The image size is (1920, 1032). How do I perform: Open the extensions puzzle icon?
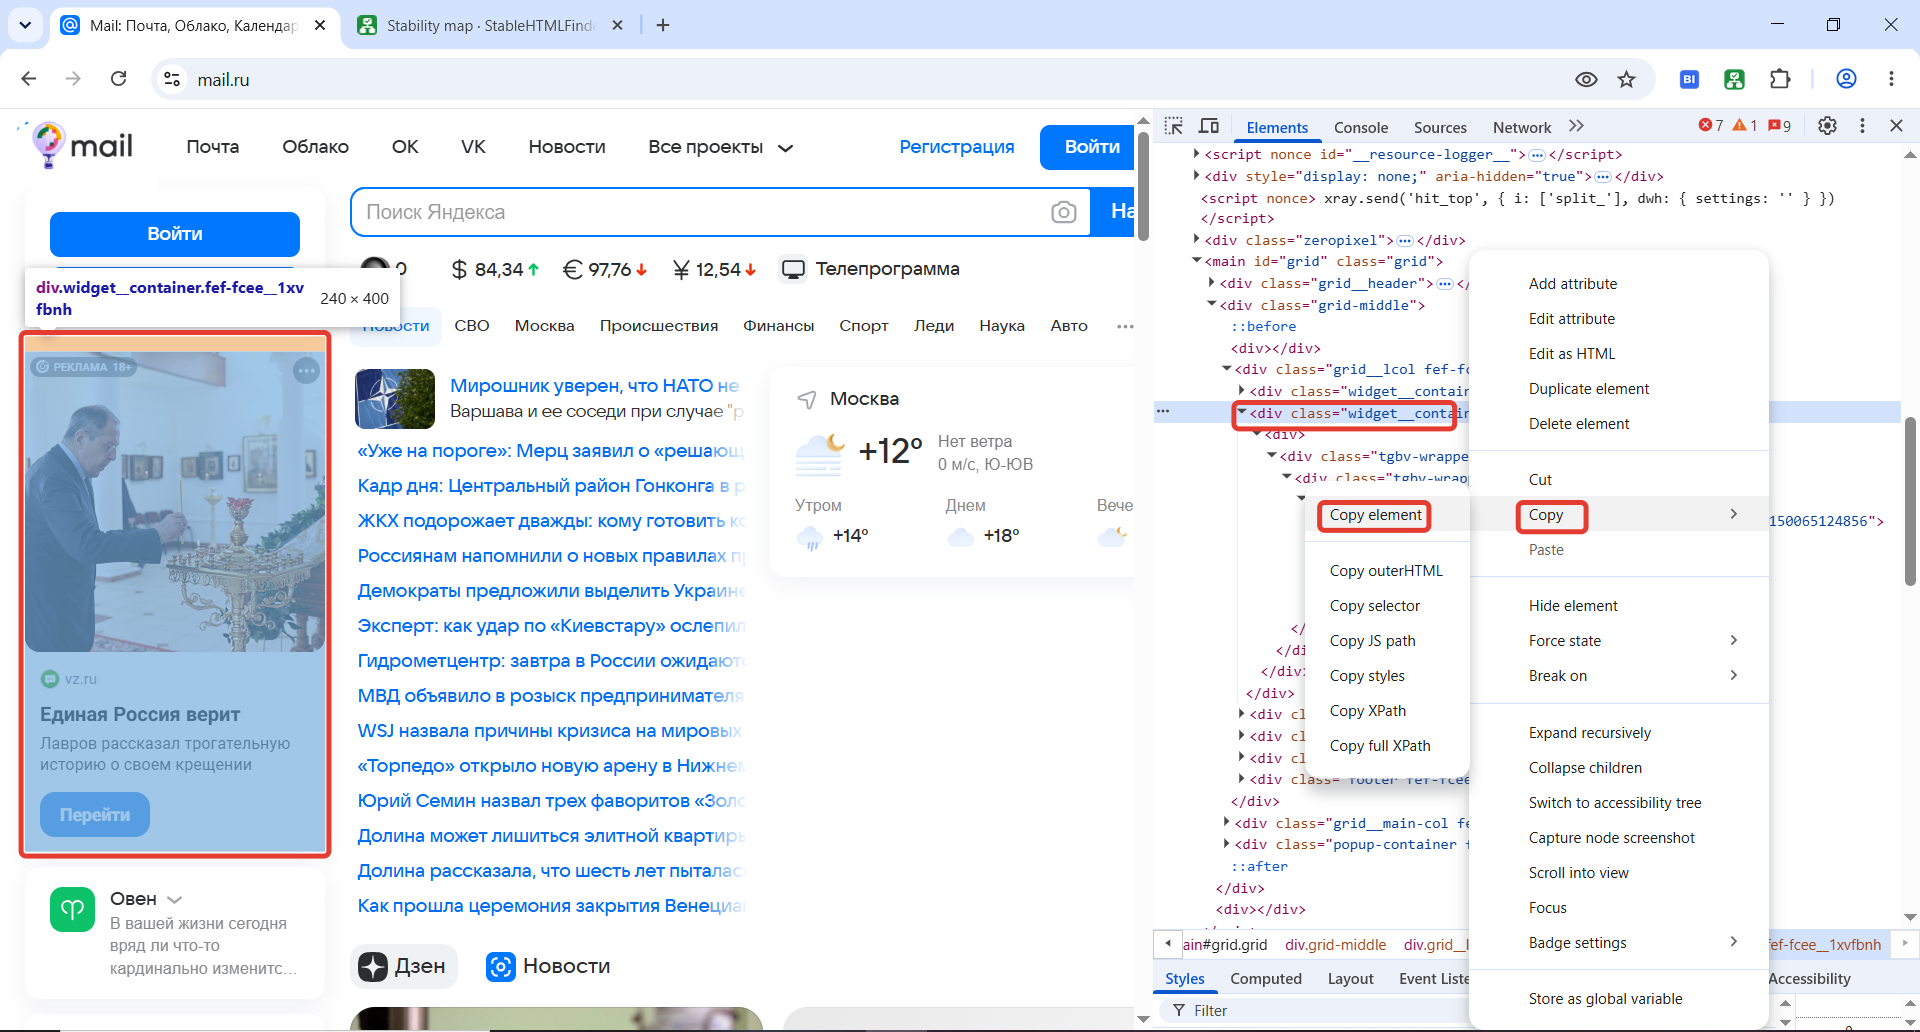pyautogui.click(x=1780, y=79)
